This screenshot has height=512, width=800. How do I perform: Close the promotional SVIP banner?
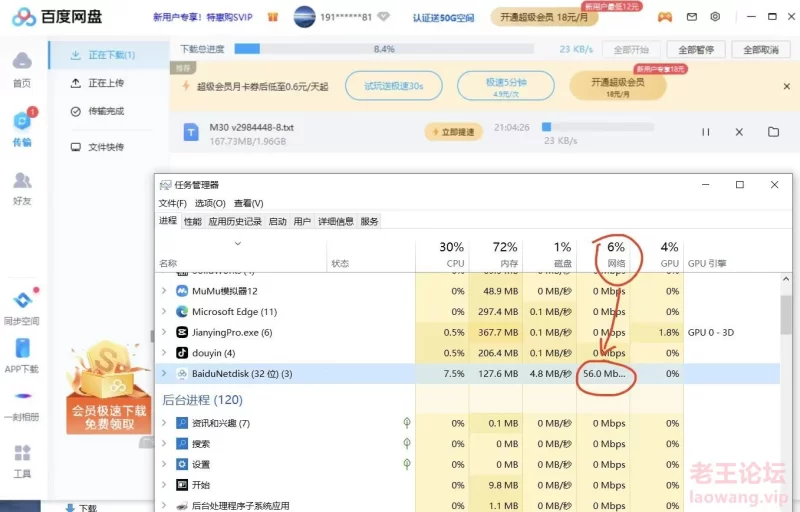tap(787, 86)
